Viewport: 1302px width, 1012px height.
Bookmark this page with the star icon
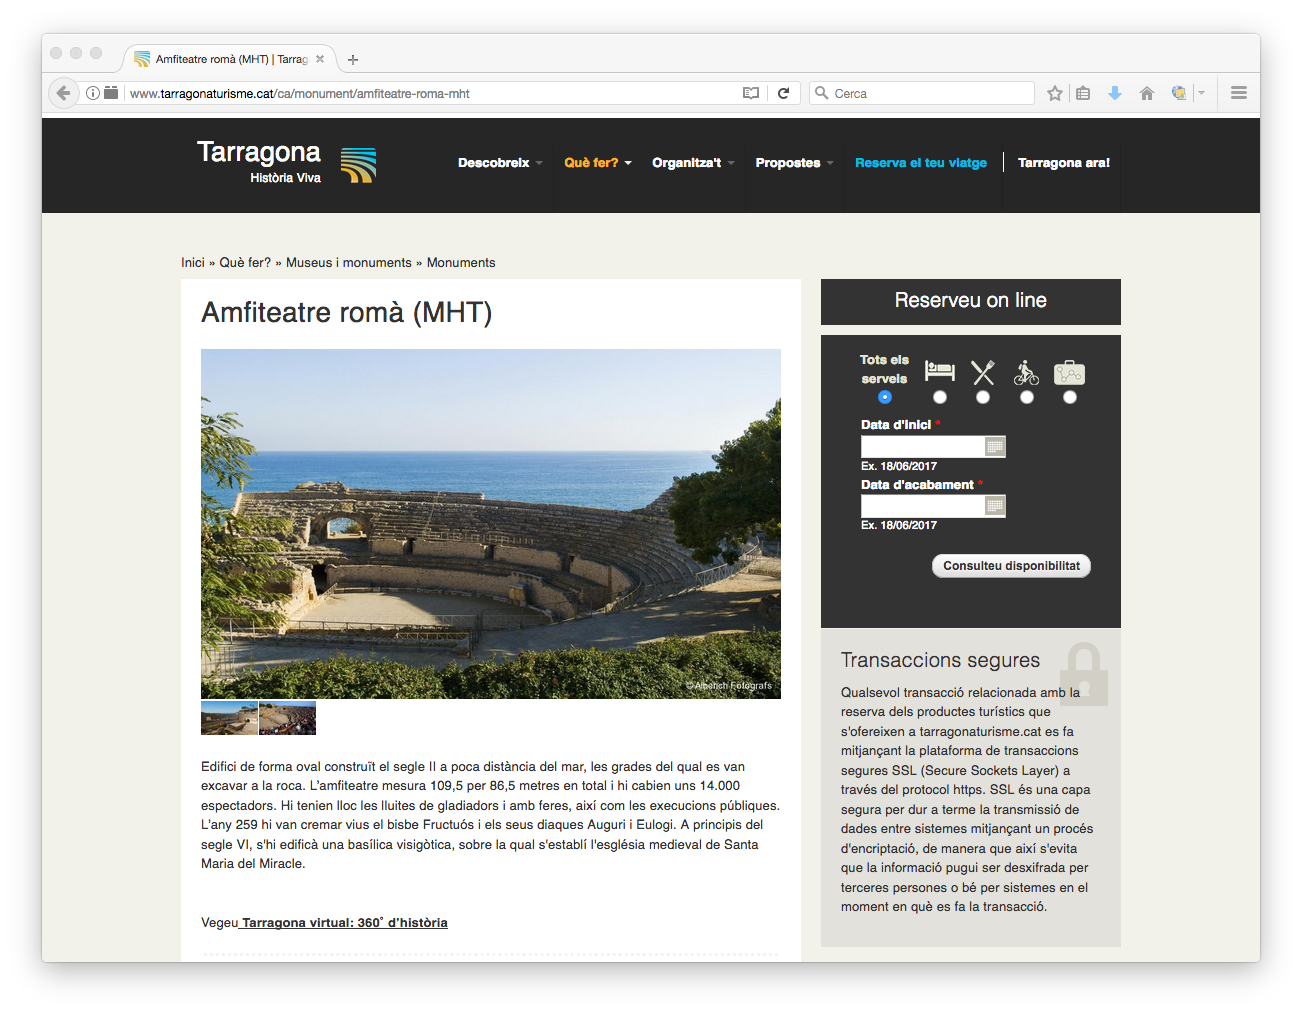(1054, 93)
